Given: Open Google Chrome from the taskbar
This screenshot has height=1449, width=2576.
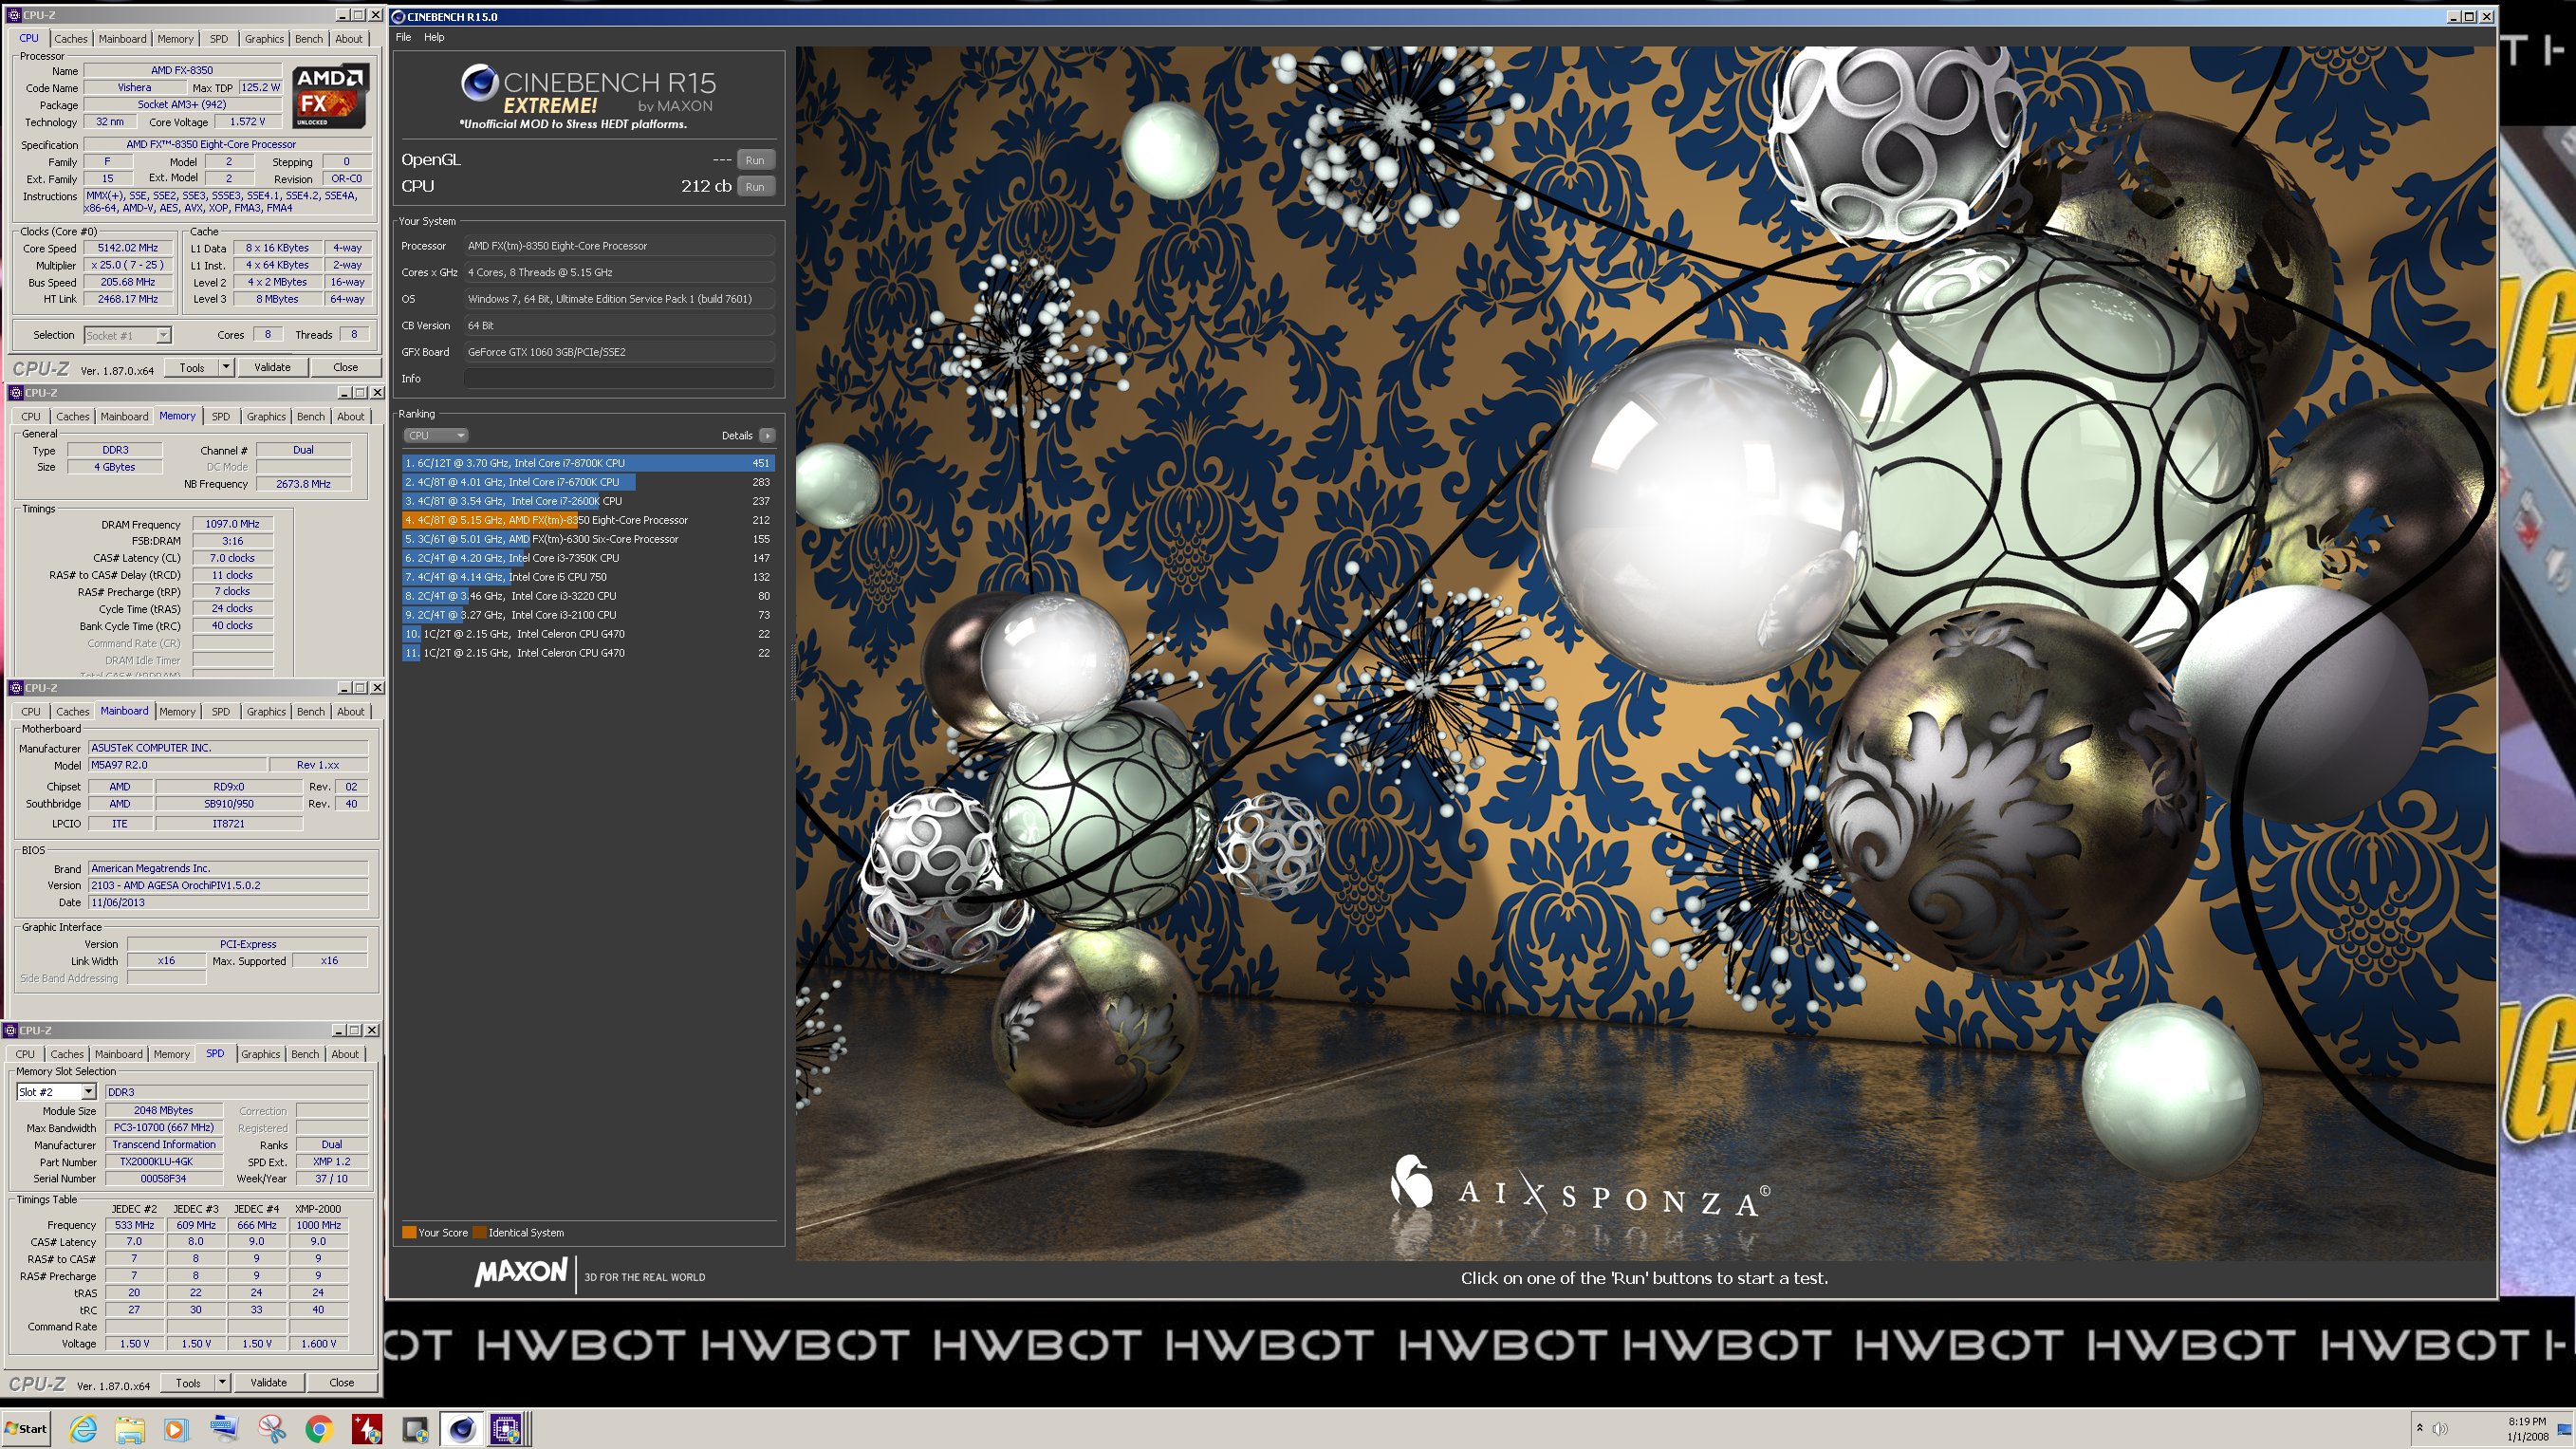Looking at the screenshot, I should (319, 1429).
